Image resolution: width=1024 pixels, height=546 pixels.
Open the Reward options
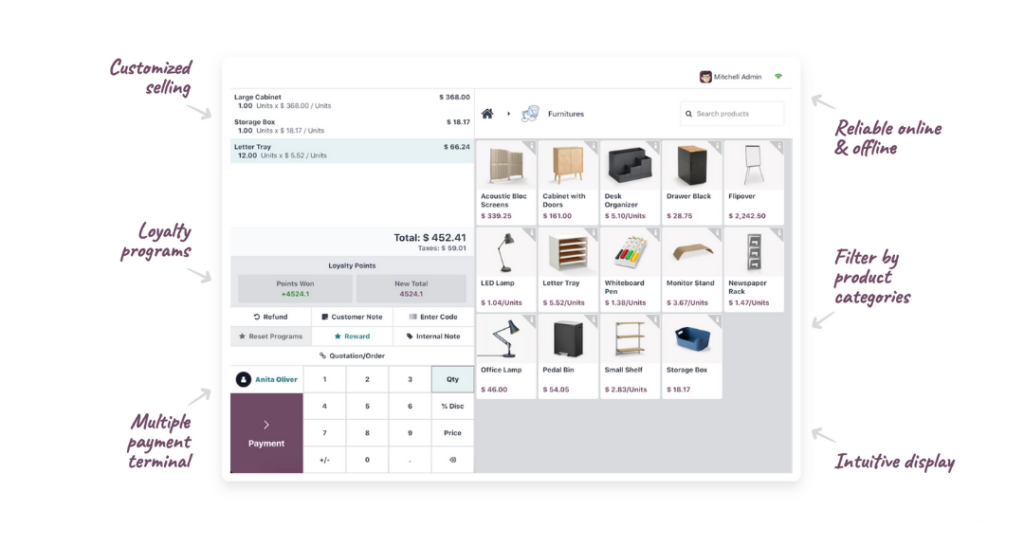coord(352,336)
